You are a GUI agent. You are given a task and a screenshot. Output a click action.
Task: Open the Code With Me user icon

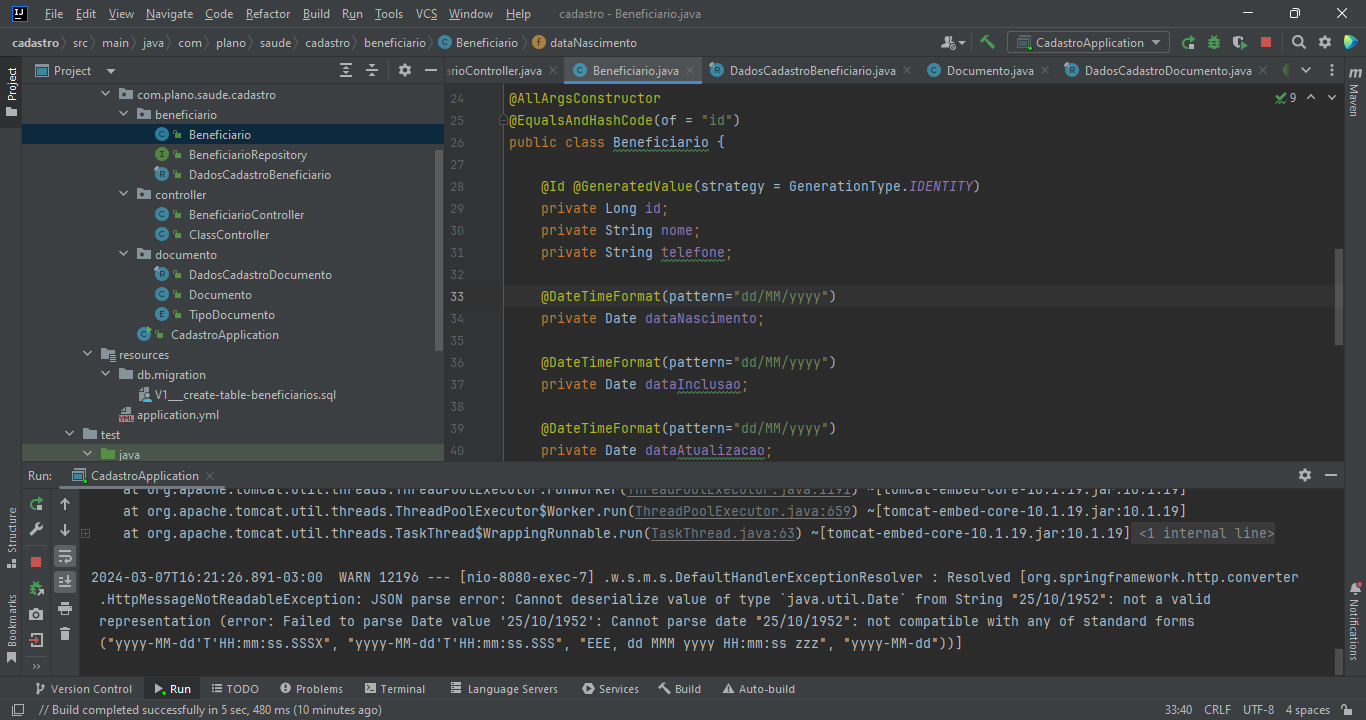(952, 43)
